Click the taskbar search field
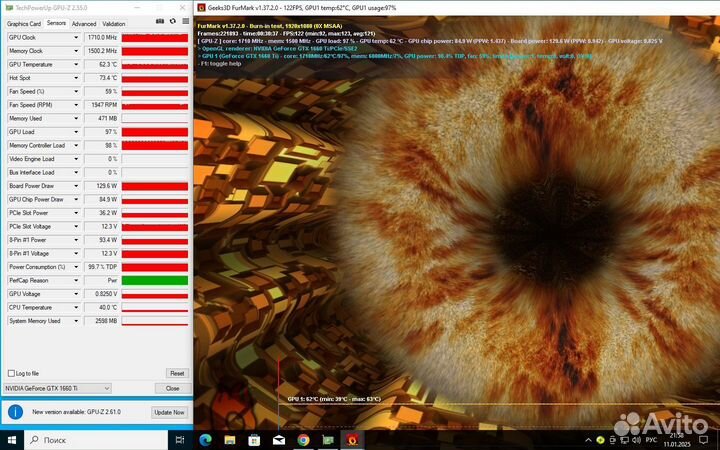Viewport: 720px width, 450px height. click(x=100, y=440)
